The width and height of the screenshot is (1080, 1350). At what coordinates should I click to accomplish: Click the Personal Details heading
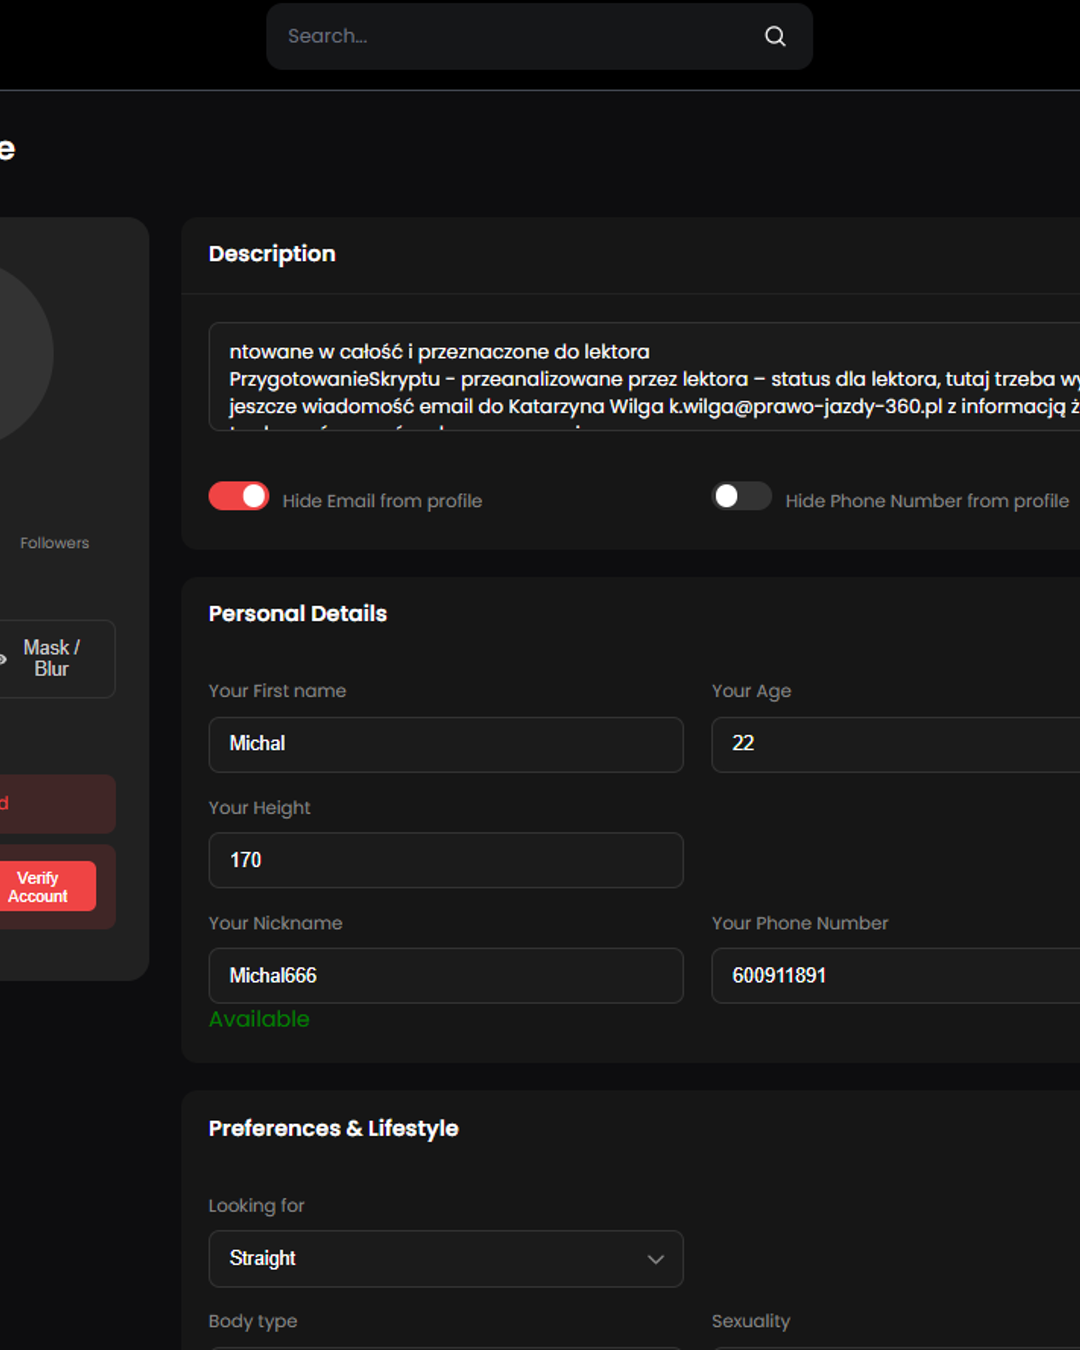pos(298,614)
